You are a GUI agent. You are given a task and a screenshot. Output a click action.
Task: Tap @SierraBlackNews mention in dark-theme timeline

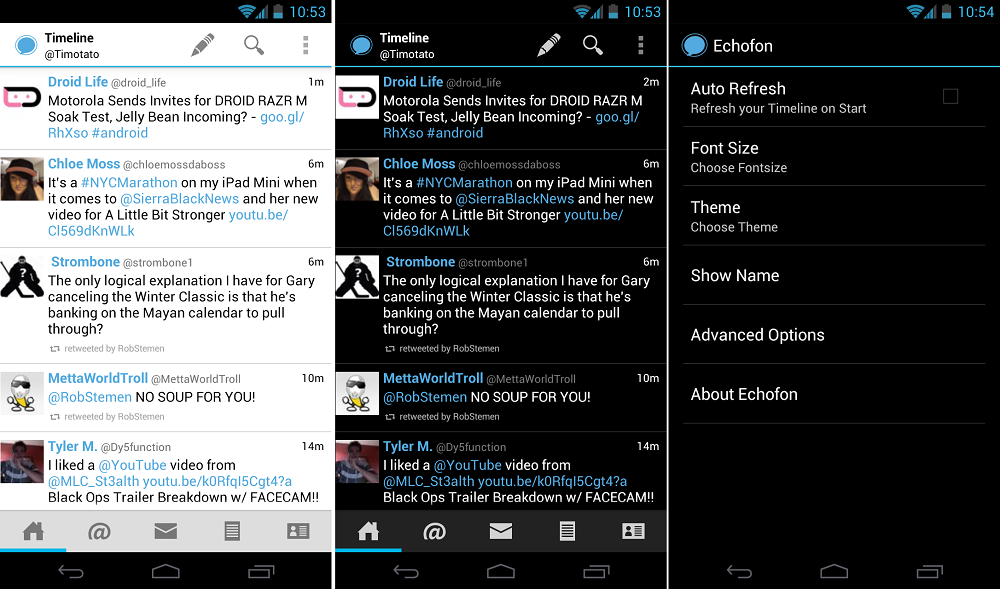click(514, 199)
